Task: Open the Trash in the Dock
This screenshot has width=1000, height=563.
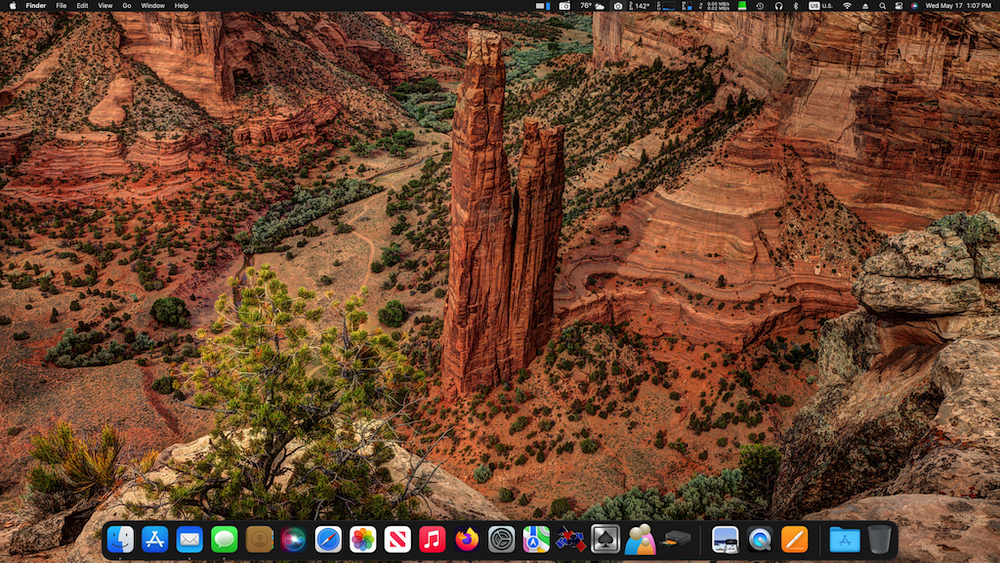Action: tap(879, 539)
